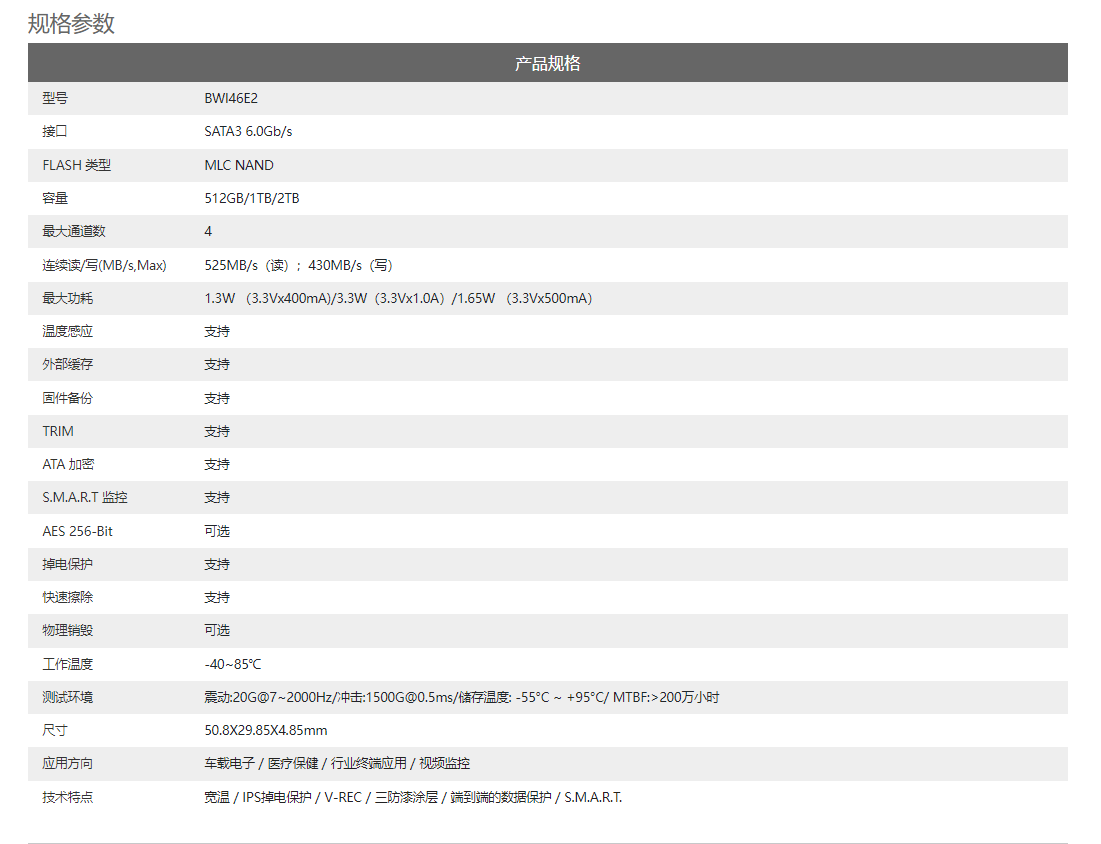
Task: Select the 最大通道数 label
Action: click(x=74, y=231)
